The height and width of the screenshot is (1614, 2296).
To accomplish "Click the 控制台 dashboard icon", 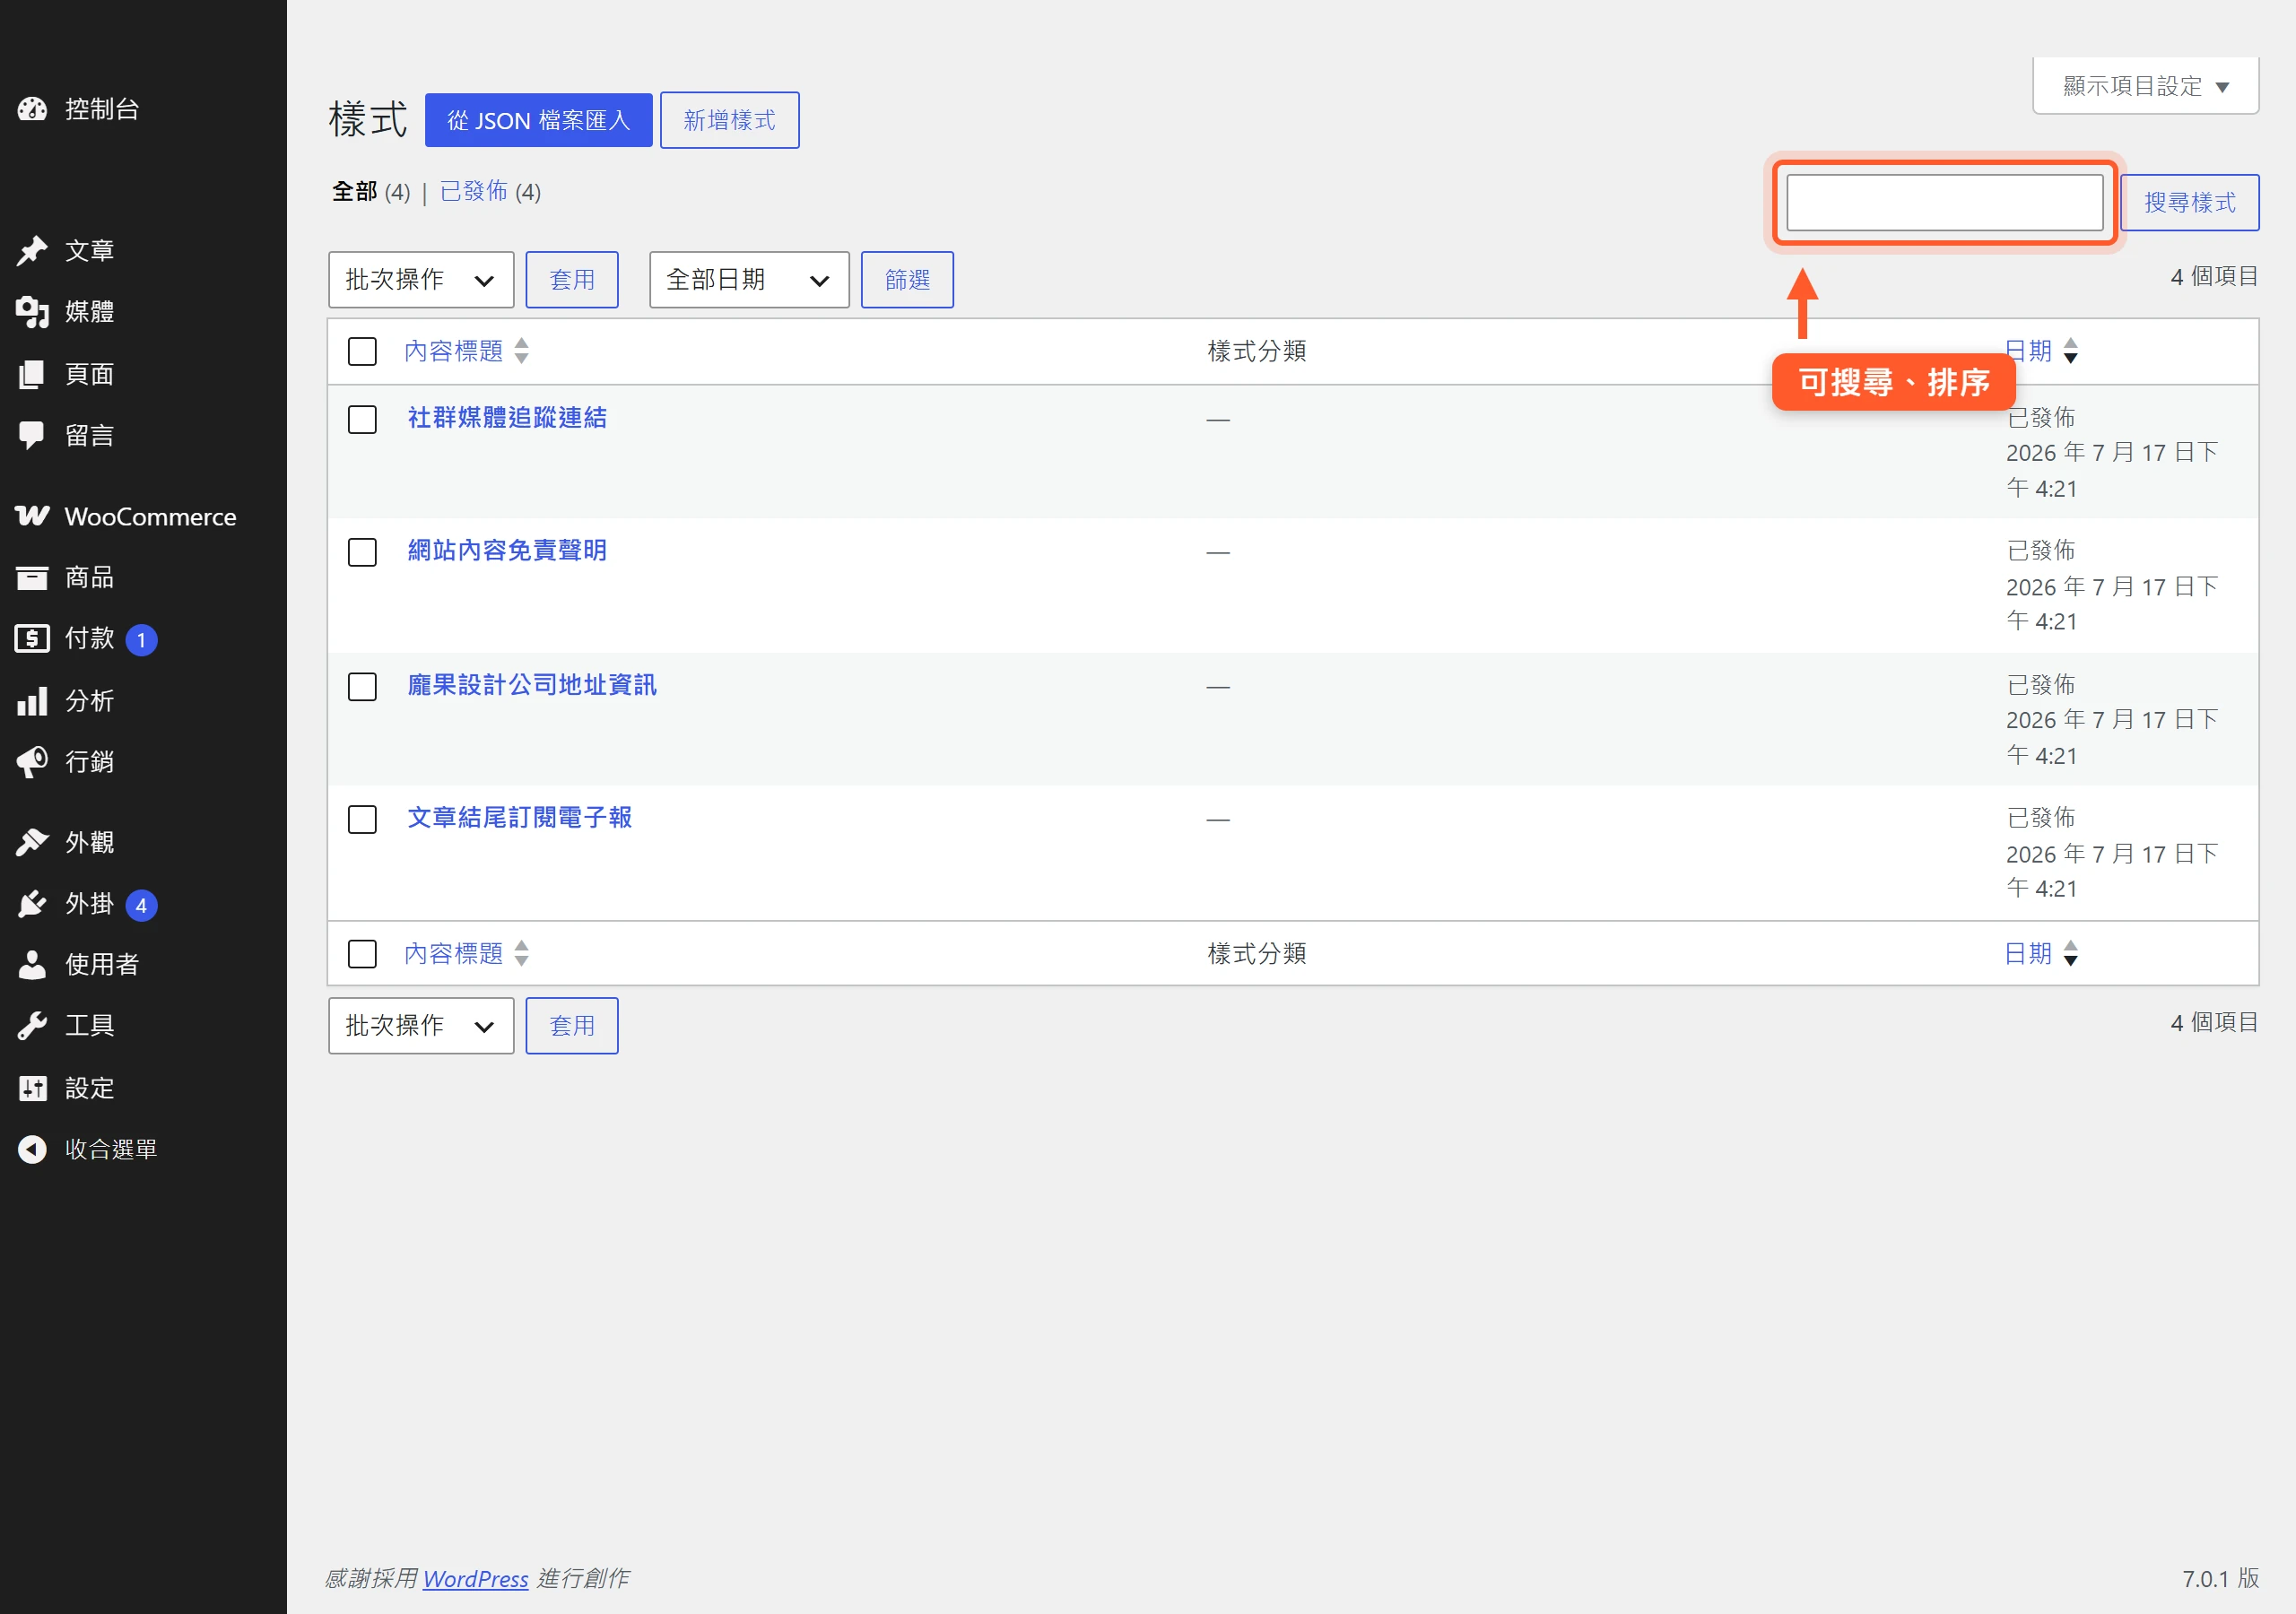I will pyautogui.click(x=32, y=109).
